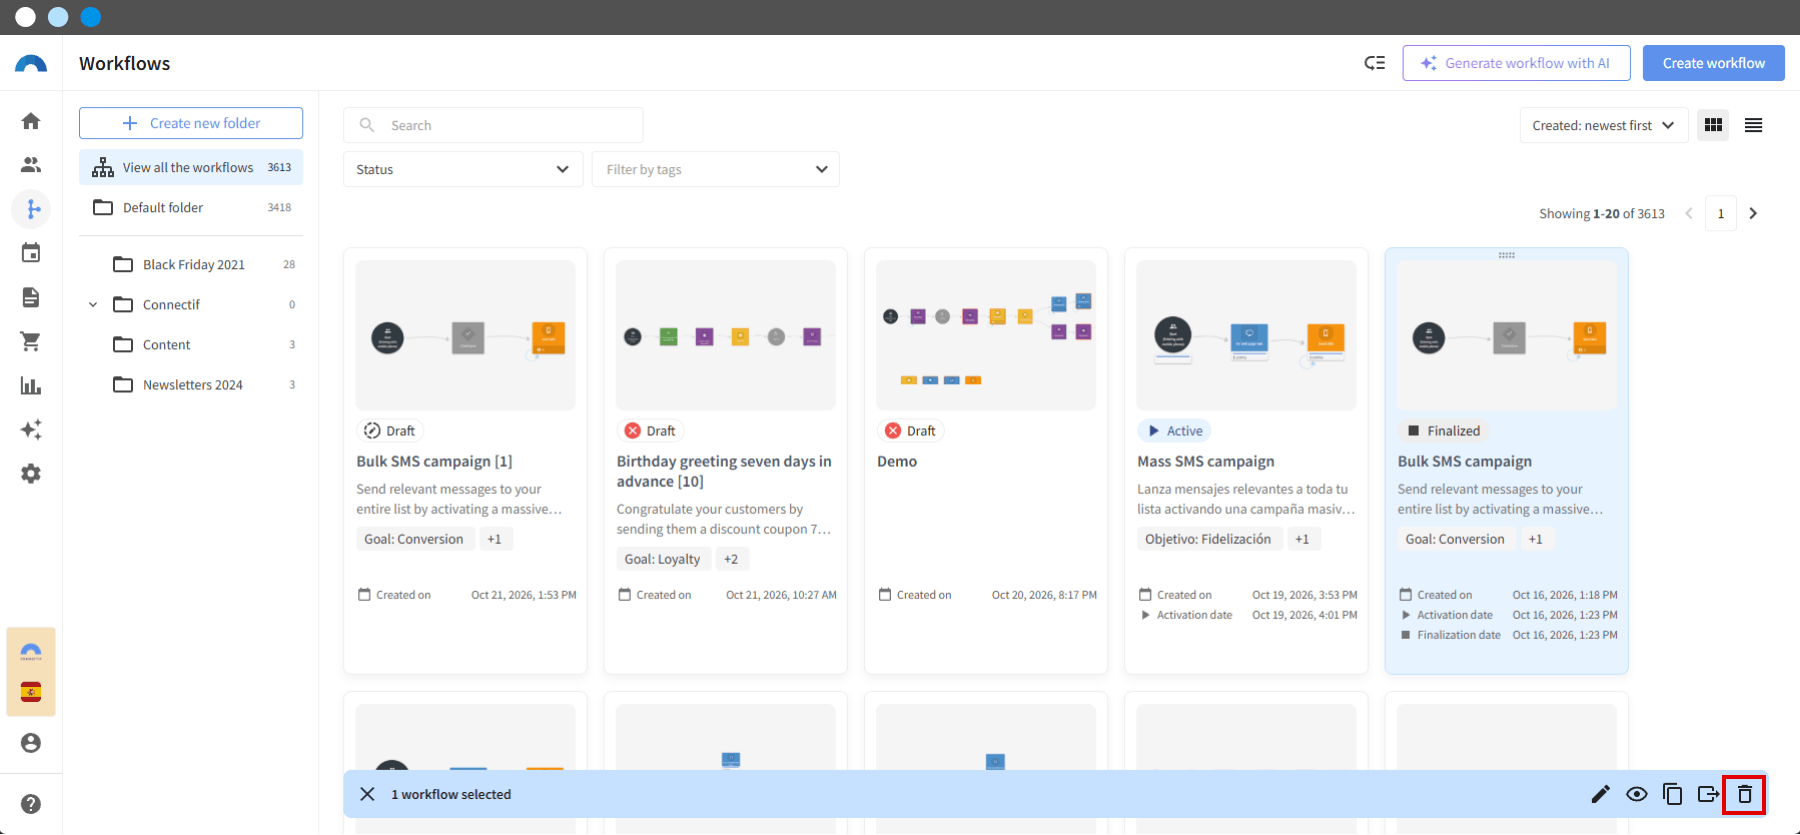The width and height of the screenshot is (1800, 835).
Task: Open the Home sidebar icon
Action: tap(31, 121)
